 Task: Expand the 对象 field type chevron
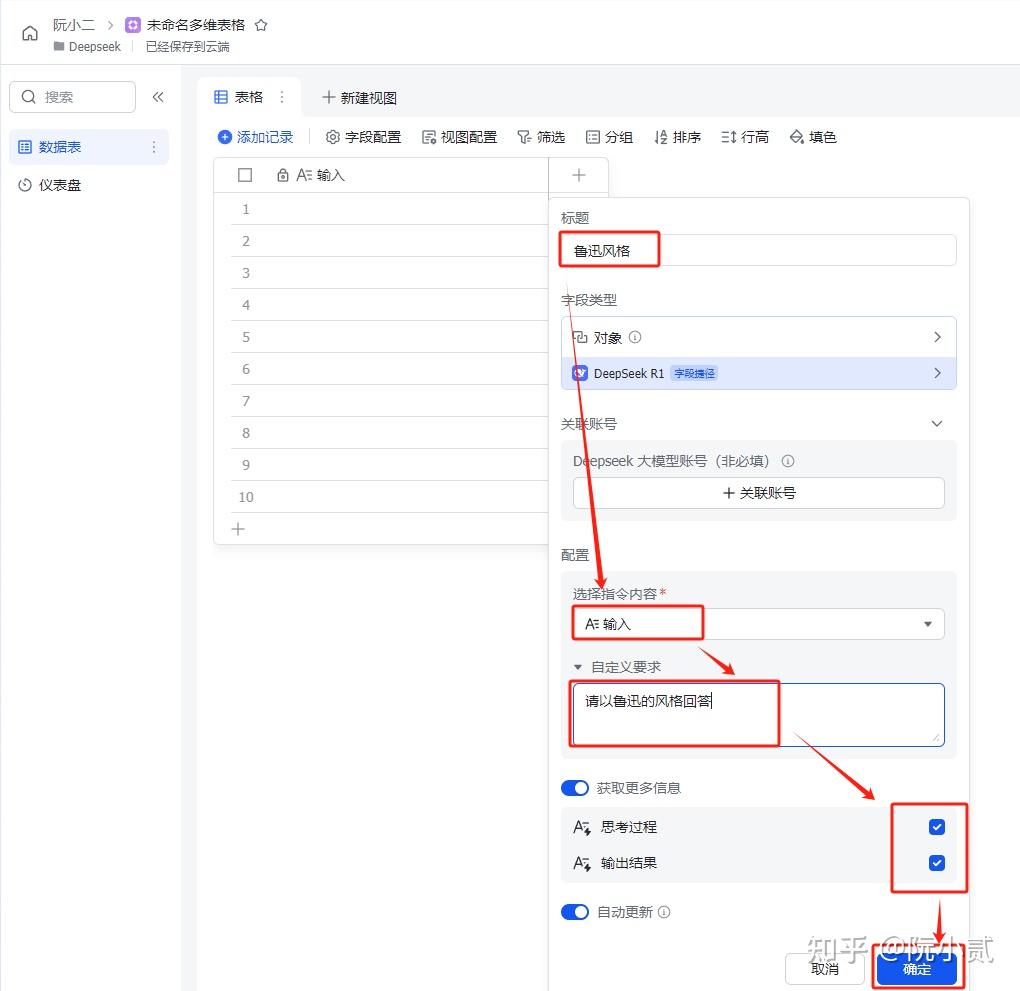[x=937, y=337]
